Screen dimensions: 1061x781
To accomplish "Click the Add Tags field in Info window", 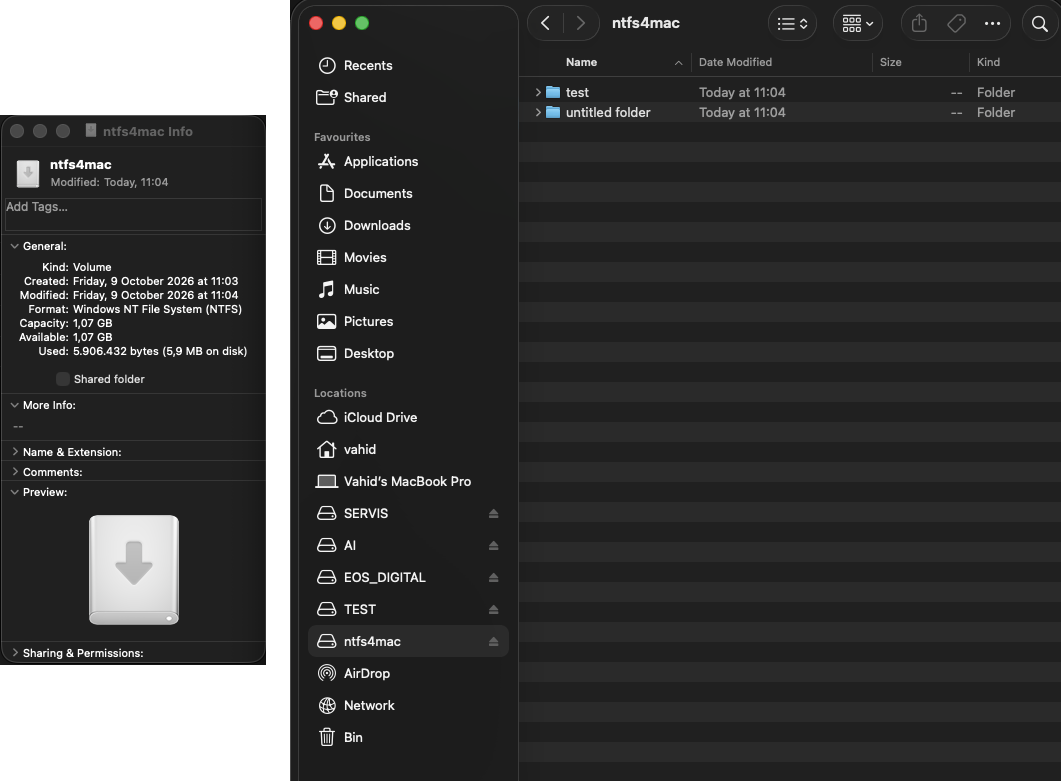I will point(133,214).
